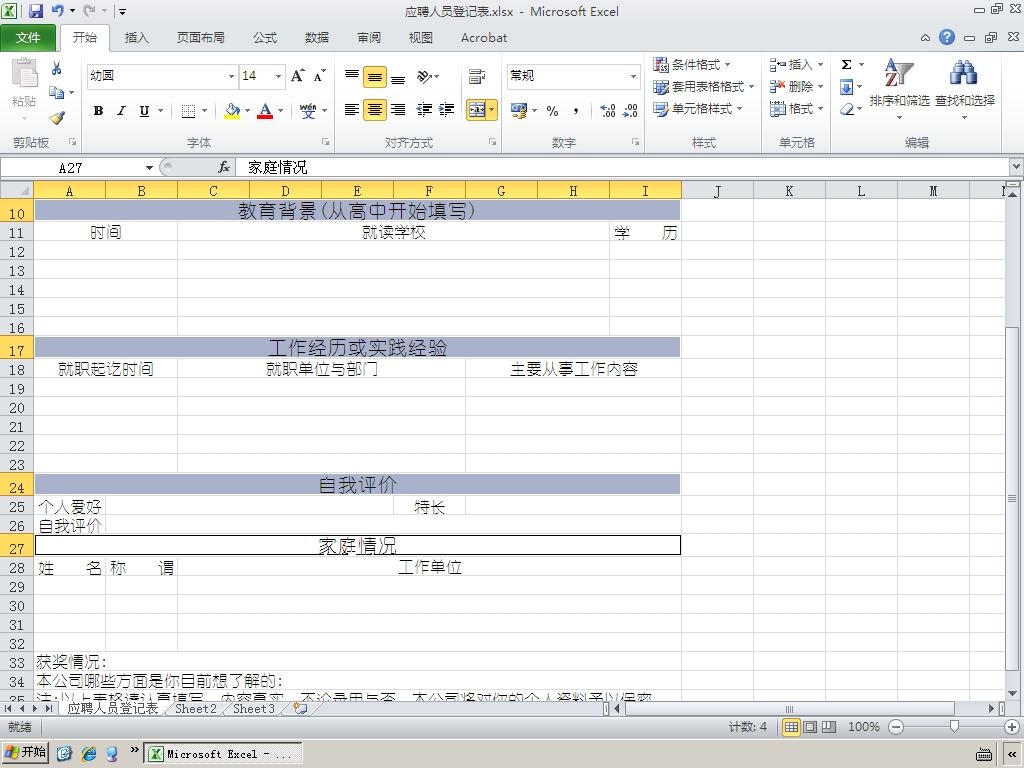Toggle center horizontal alignment
Screen dimensions: 1024x768
[375, 110]
